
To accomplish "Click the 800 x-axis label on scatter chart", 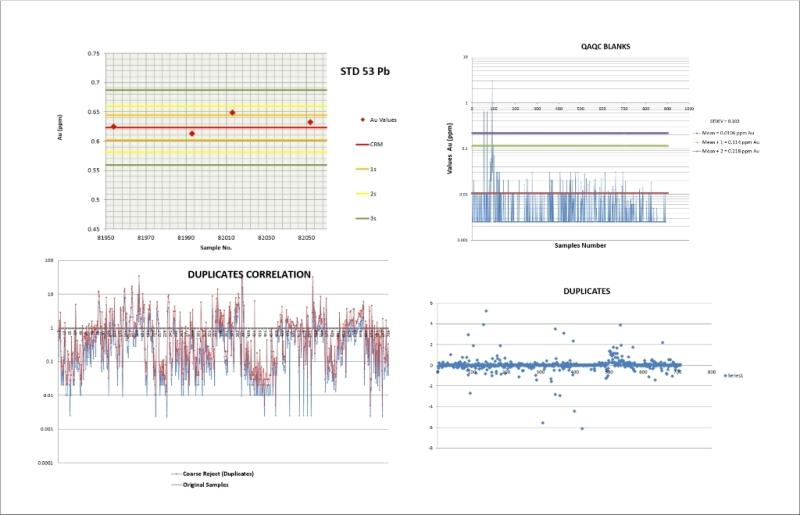I will [x=711, y=372].
